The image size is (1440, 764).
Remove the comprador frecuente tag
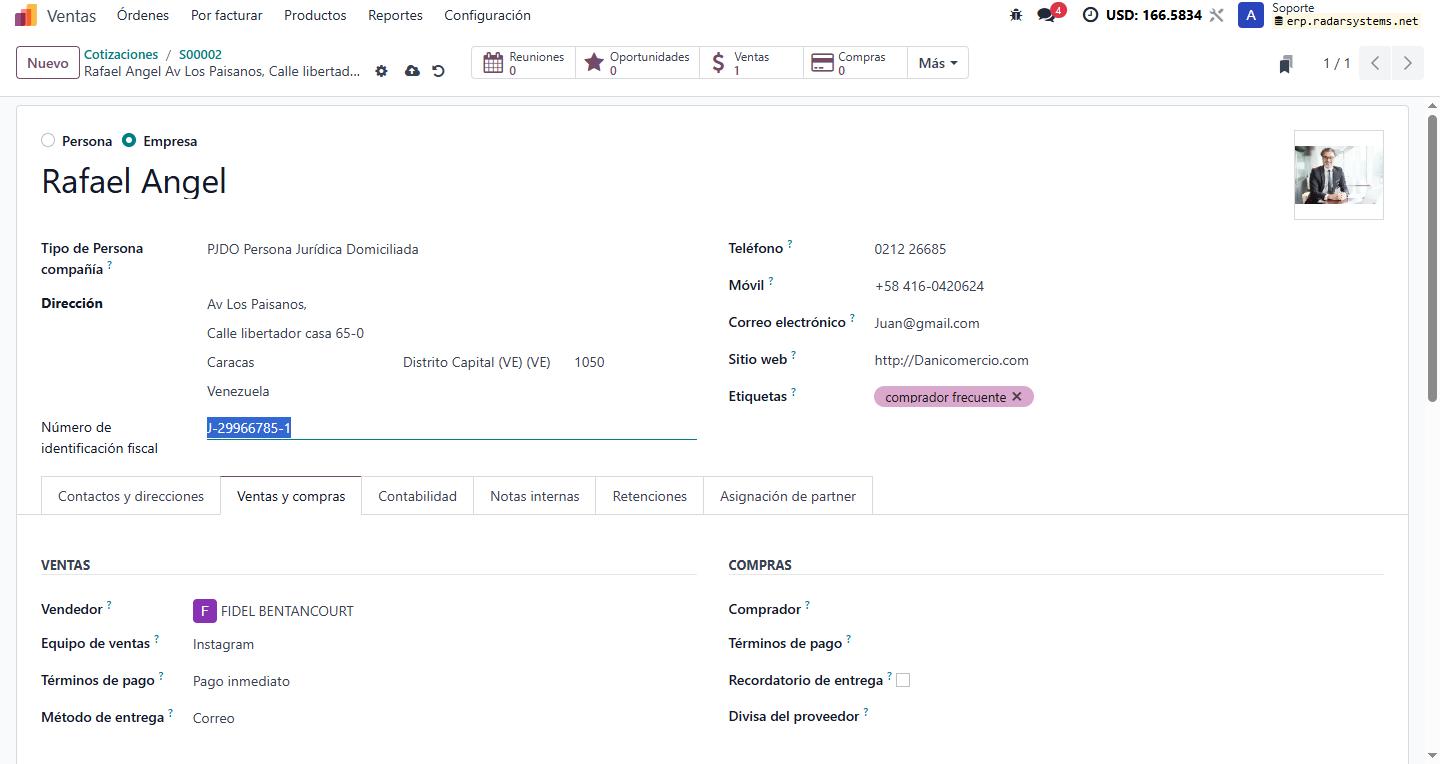click(1017, 397)
